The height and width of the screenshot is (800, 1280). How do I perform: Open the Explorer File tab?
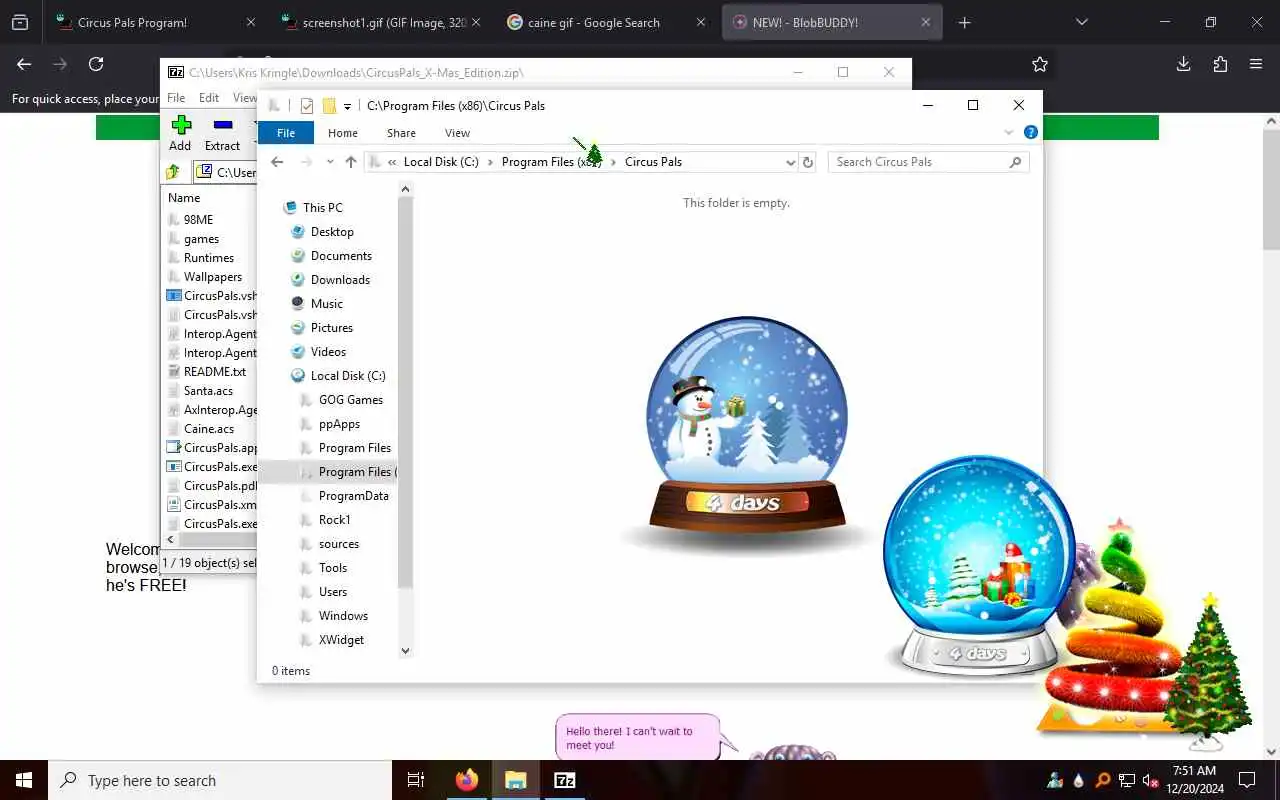(x=286, y=133)
